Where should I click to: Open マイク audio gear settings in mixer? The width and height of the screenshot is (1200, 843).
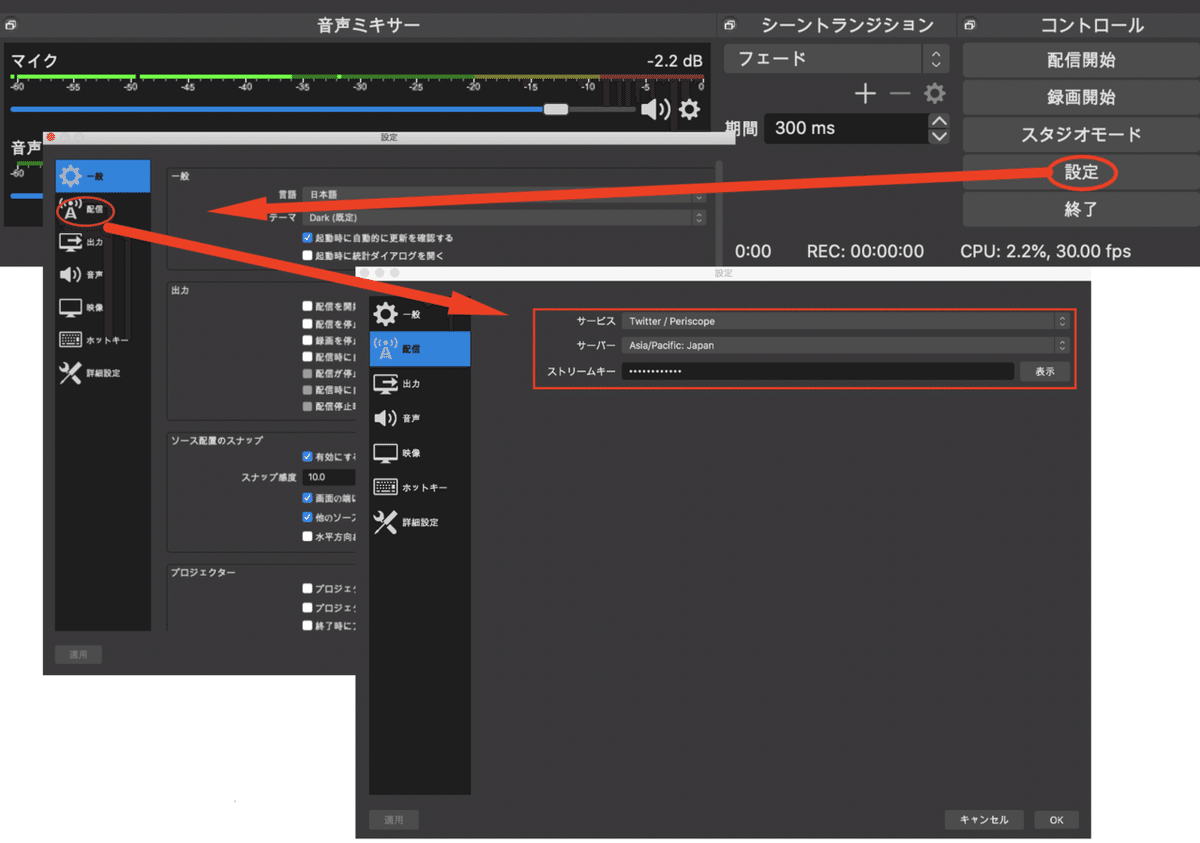click(689, 109)
